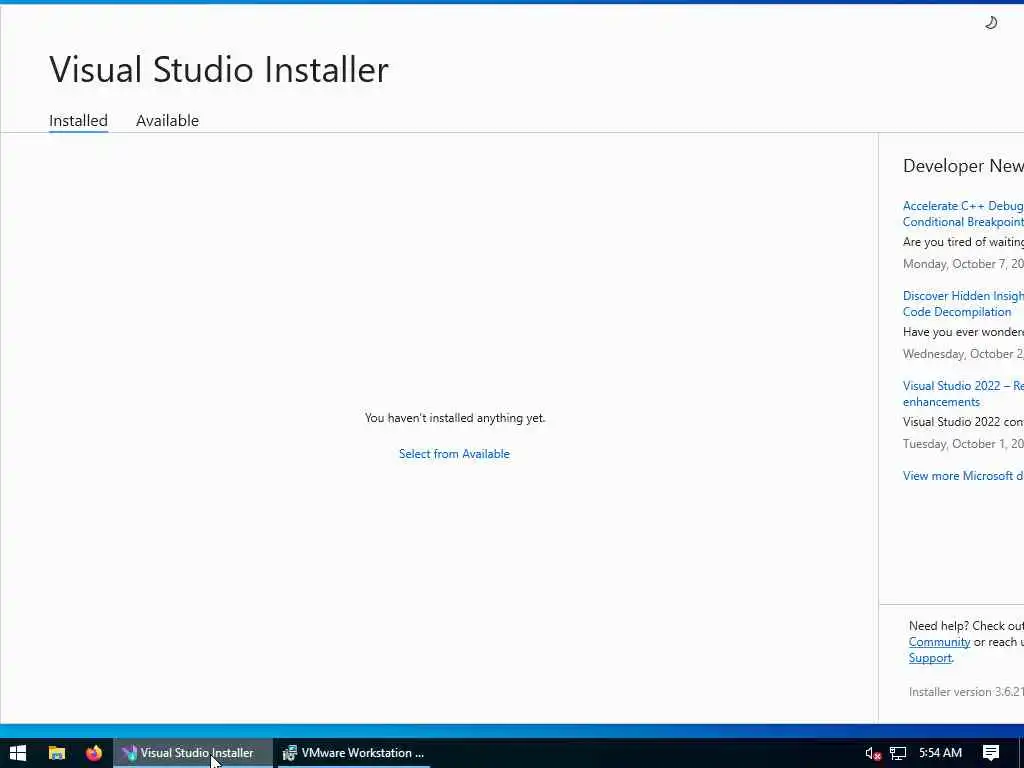The width and height of the screenshot is (1024, 768).
Task: Switch to VMware Workstation taskbar button
Action: click(353, 753)
